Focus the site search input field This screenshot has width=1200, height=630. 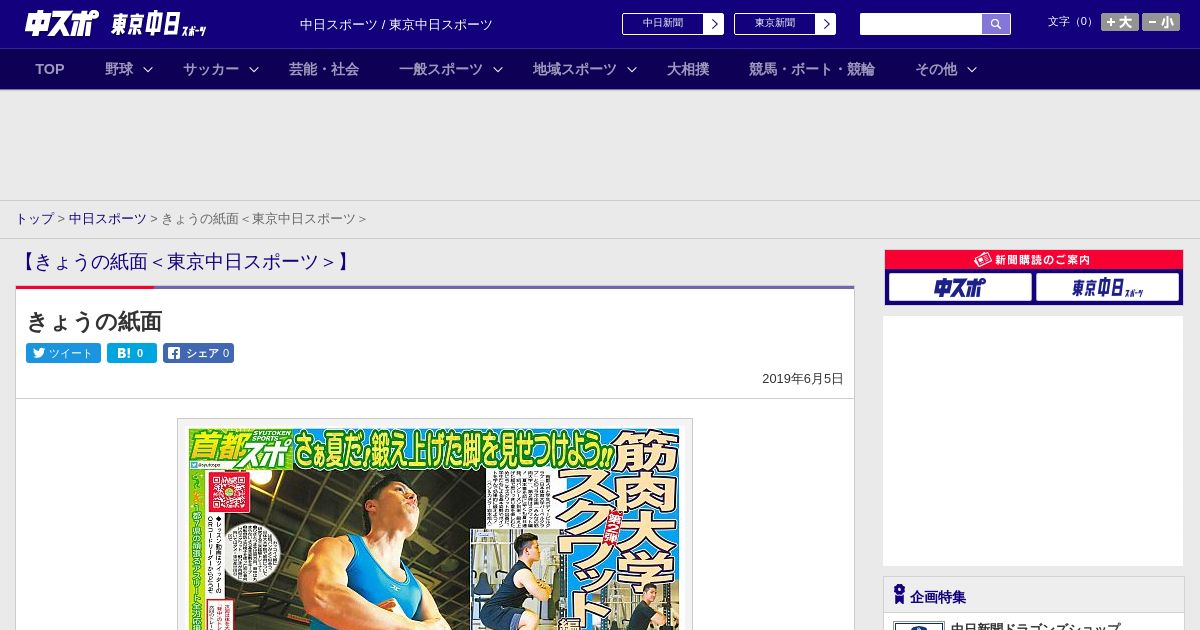coord(921,24)
